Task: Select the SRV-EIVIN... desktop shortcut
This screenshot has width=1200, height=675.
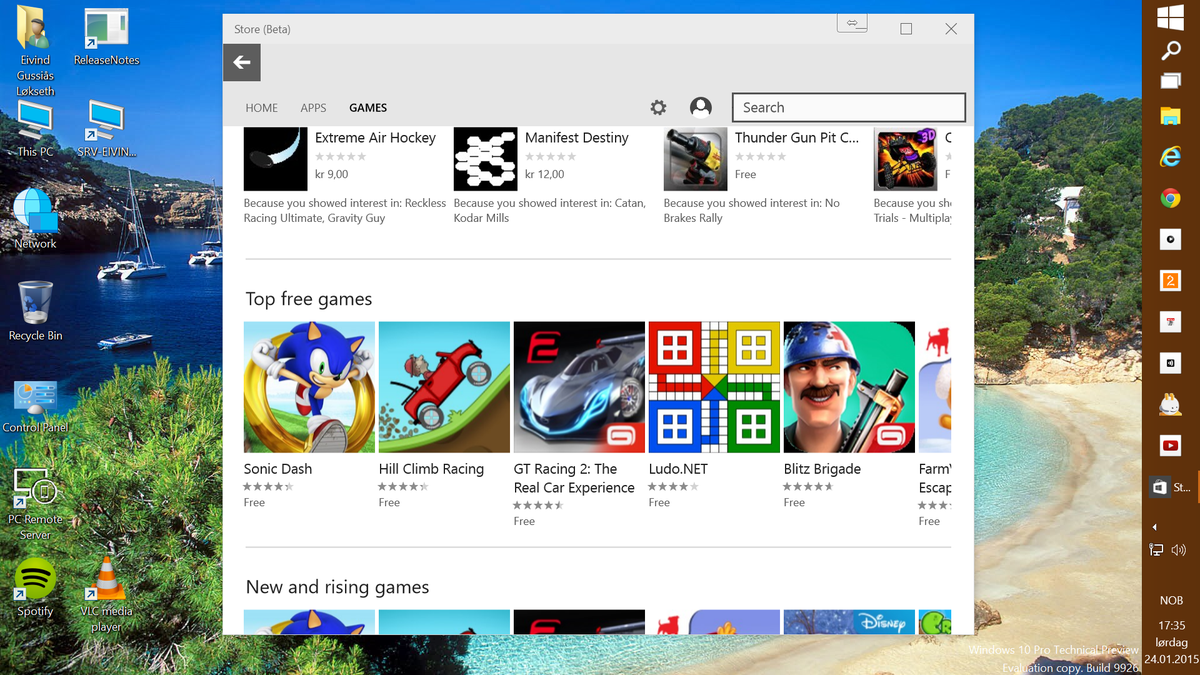Action: [x=106, y=128]
